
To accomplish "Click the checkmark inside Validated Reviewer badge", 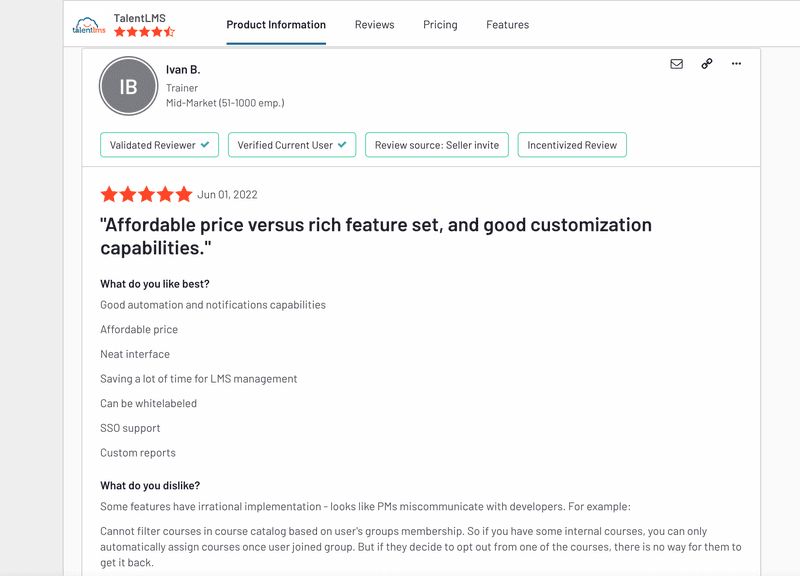I will click(204, 144).
